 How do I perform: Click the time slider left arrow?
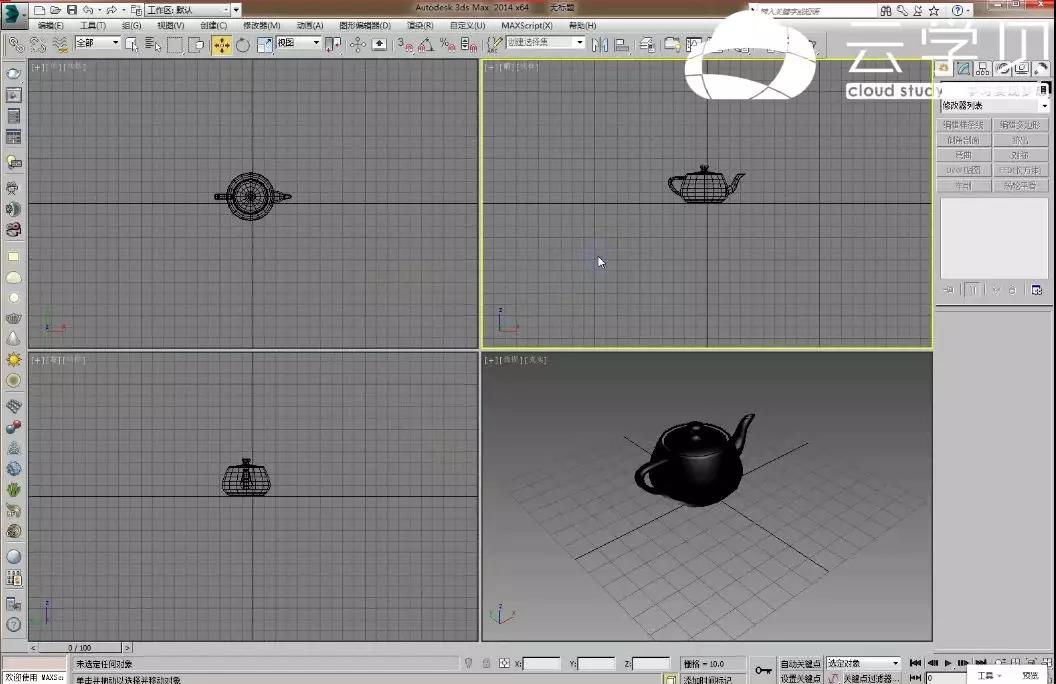pos(33,648)
